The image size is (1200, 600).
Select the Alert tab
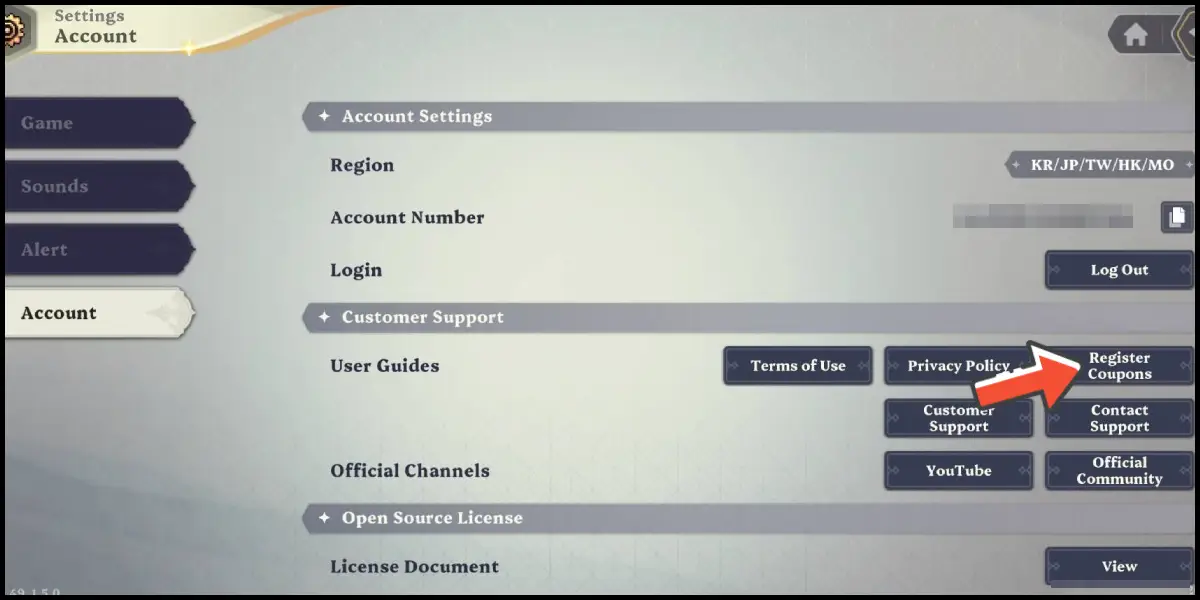click(x=97, y=250)
